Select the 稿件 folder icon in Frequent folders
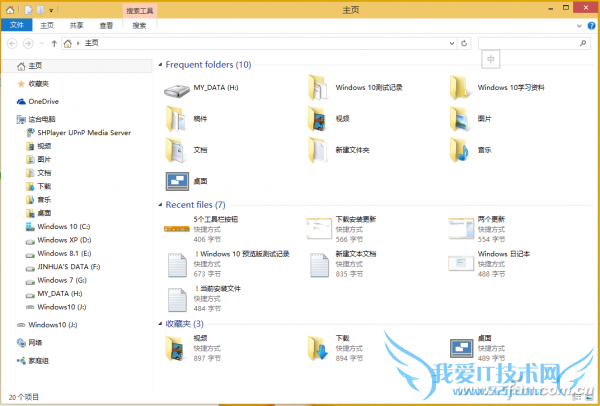 tap(176, 119)
